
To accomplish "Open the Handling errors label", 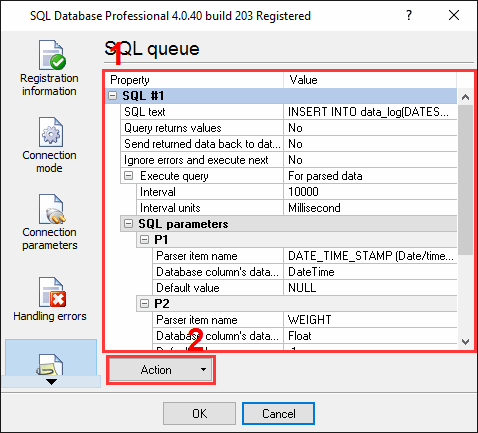I will pos(50,316).
